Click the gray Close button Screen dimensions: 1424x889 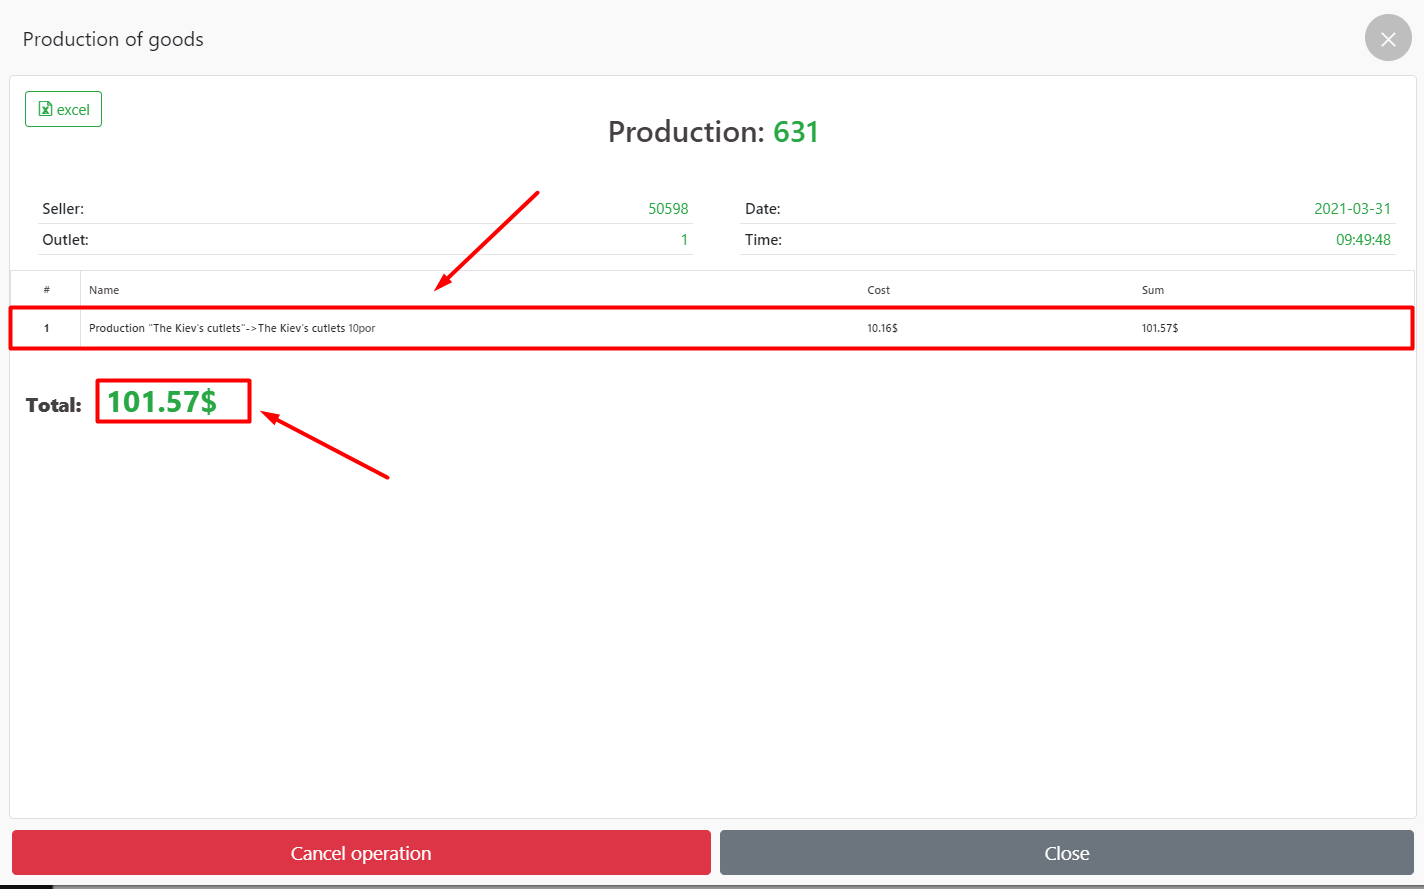pos(1066,853)
